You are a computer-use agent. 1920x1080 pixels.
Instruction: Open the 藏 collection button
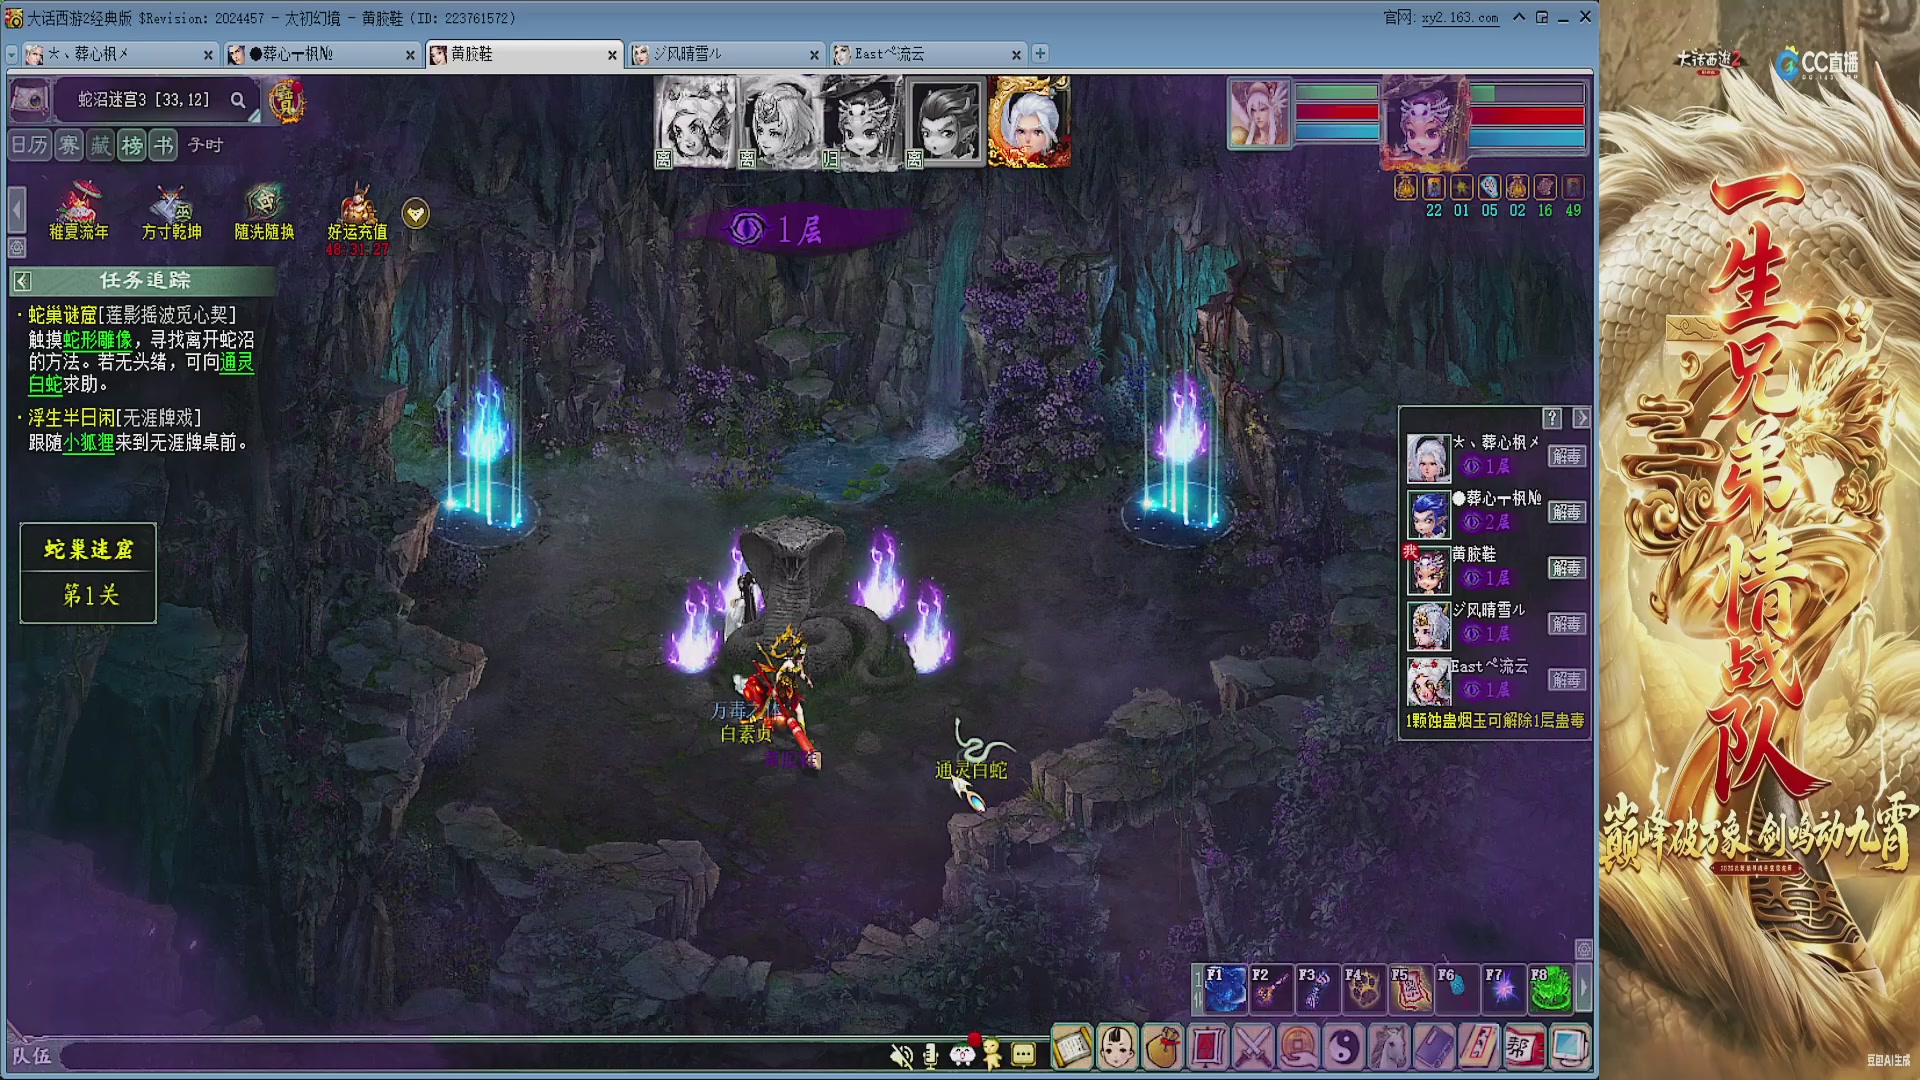click(100, 146)
